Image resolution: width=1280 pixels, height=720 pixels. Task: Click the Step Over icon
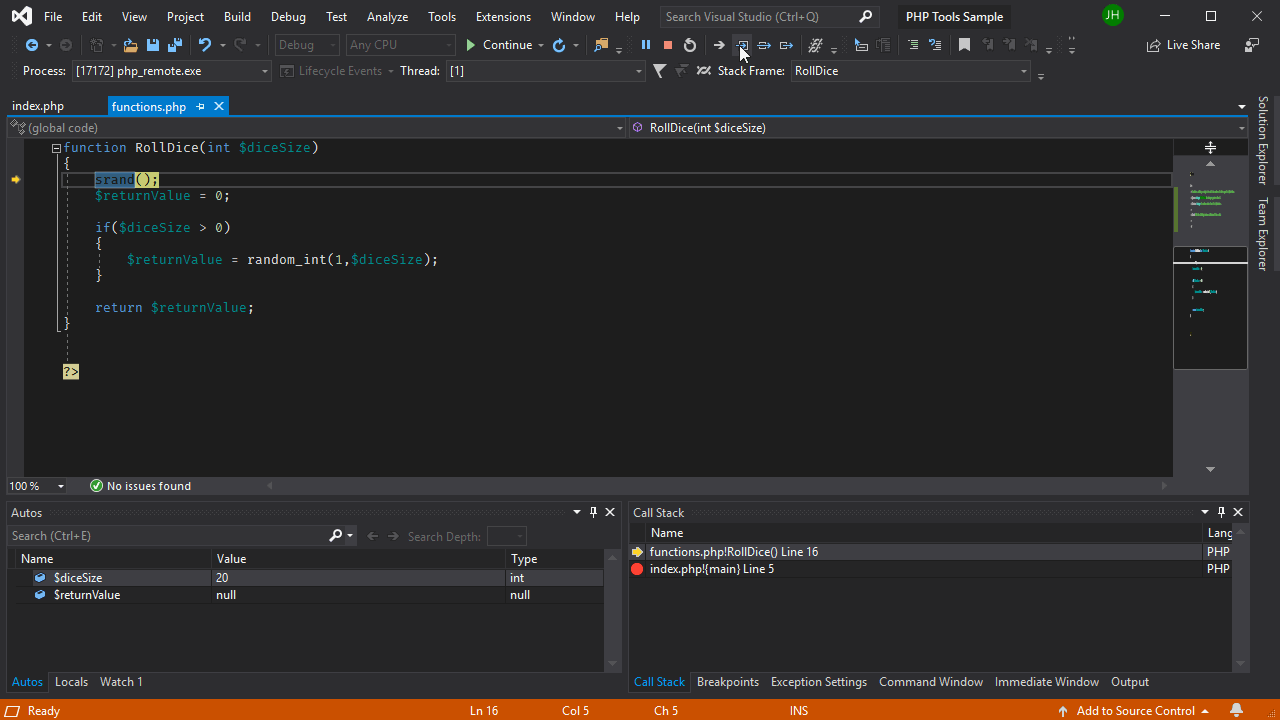(x=764, y=45)
